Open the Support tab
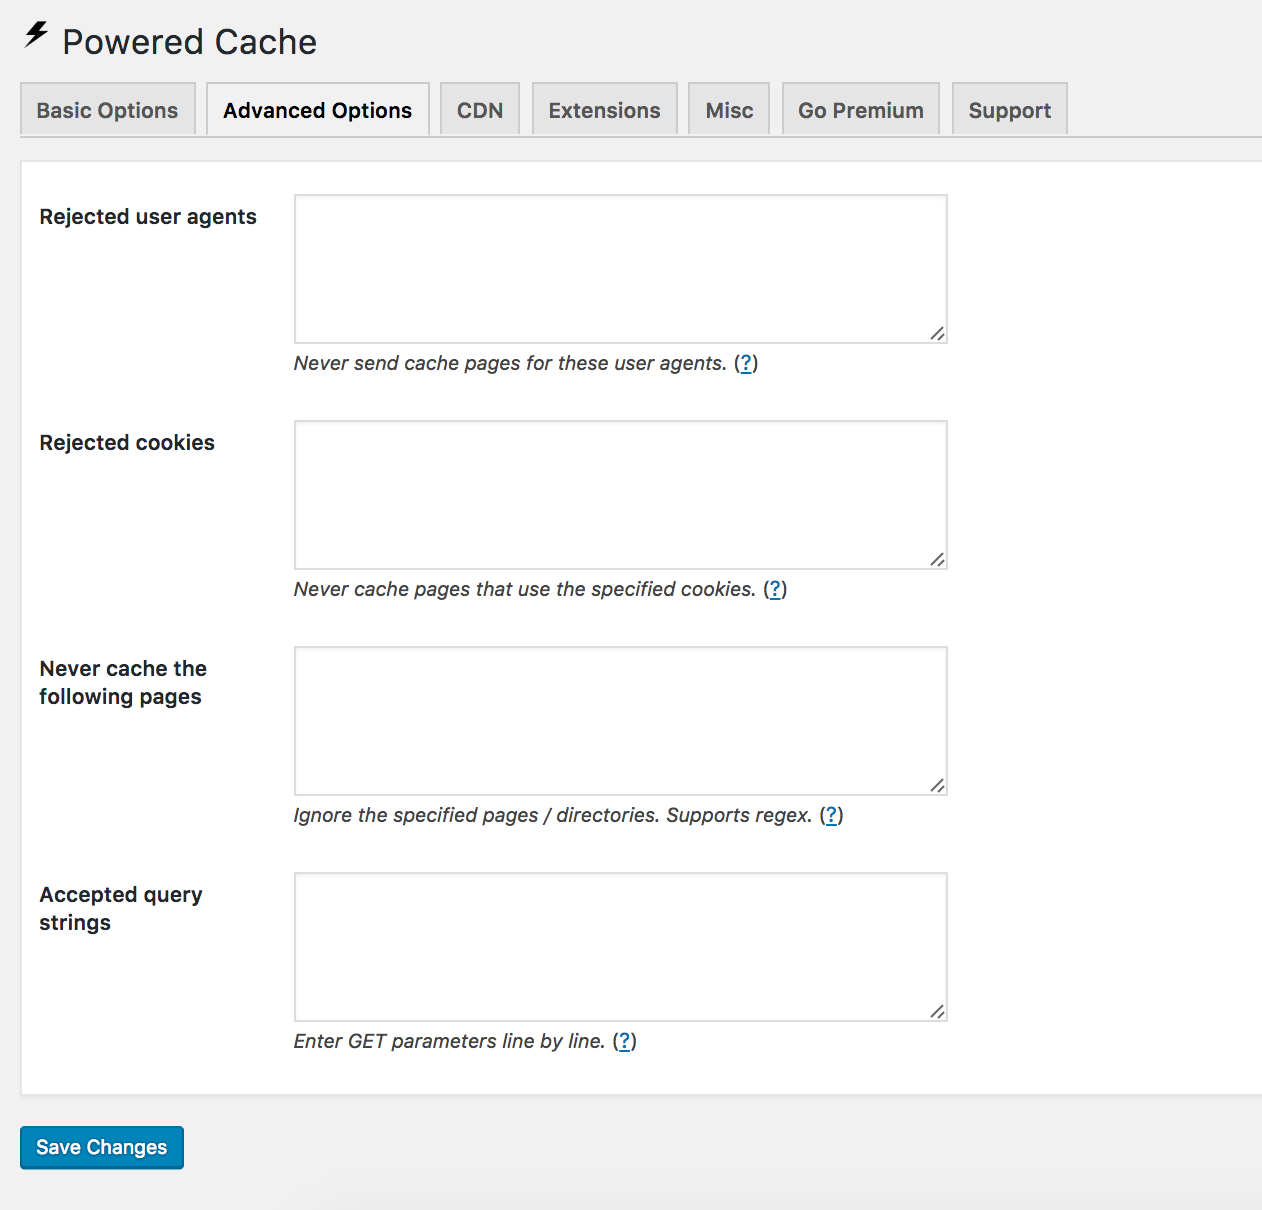The width and height of the screenshot is (1262, 1210). (1009, 110)
